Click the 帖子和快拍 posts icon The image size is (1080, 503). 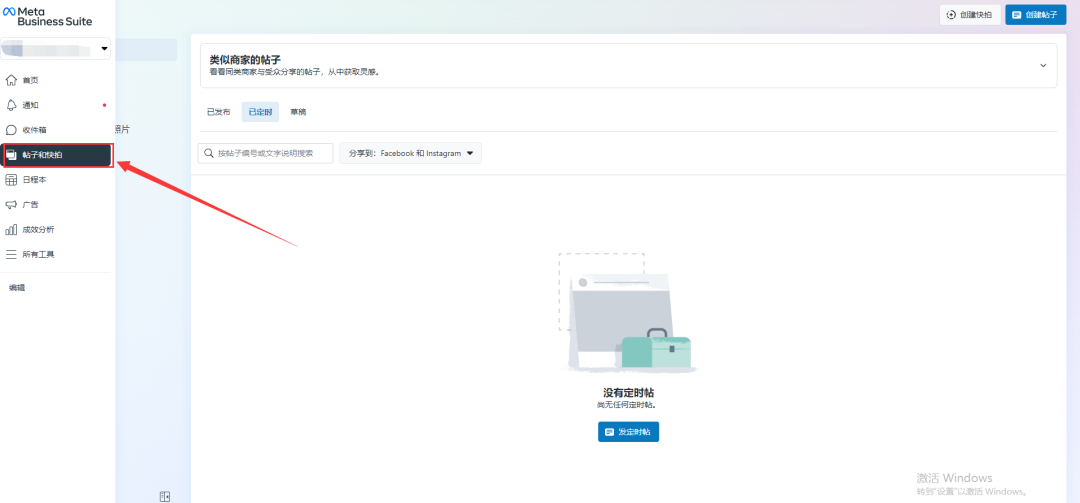tap(11, 155)
